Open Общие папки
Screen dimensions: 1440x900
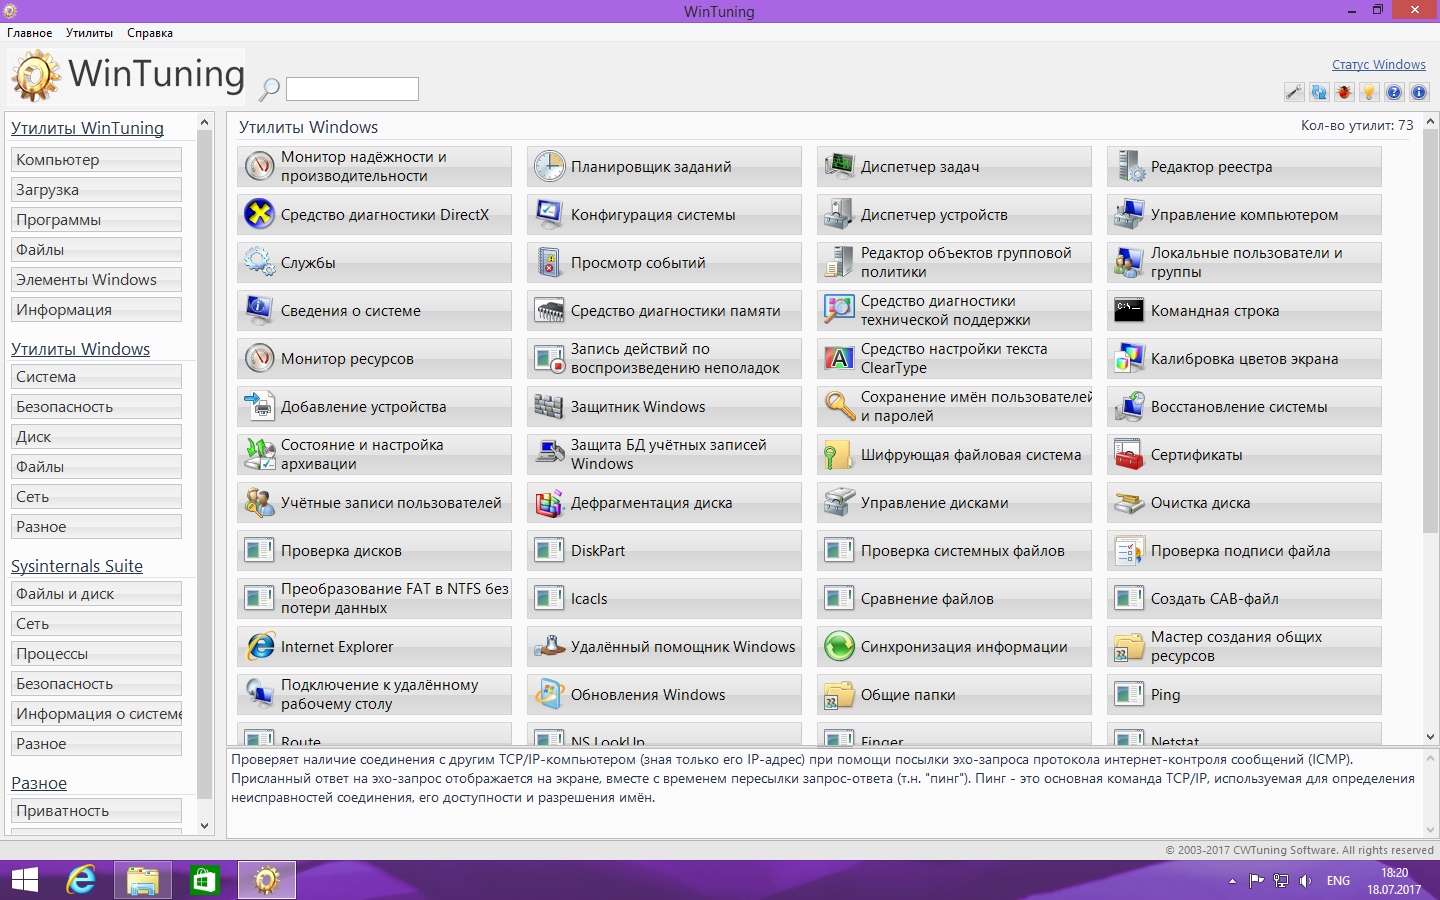[954, 694]
